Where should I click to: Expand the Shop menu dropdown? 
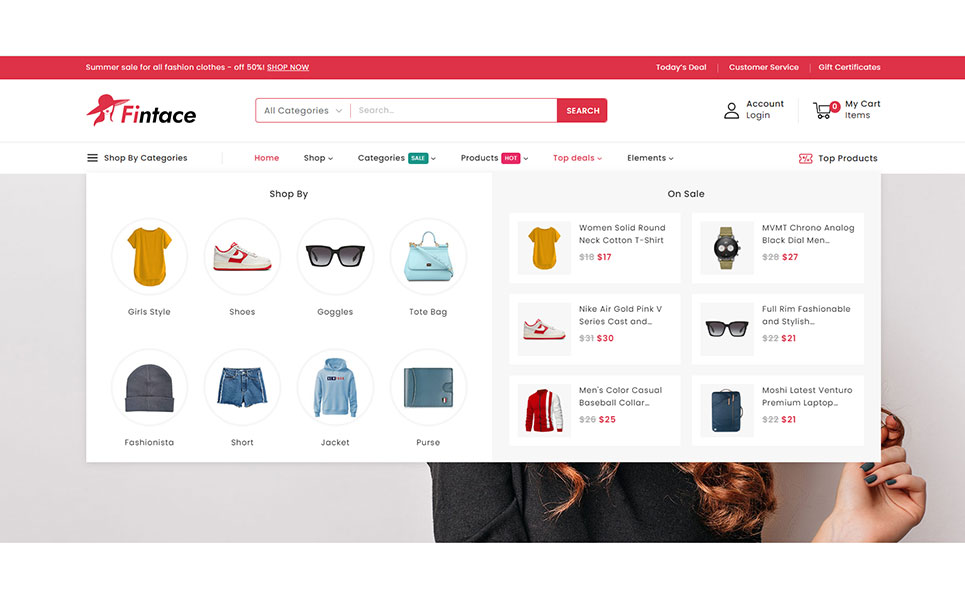(318, 158)
